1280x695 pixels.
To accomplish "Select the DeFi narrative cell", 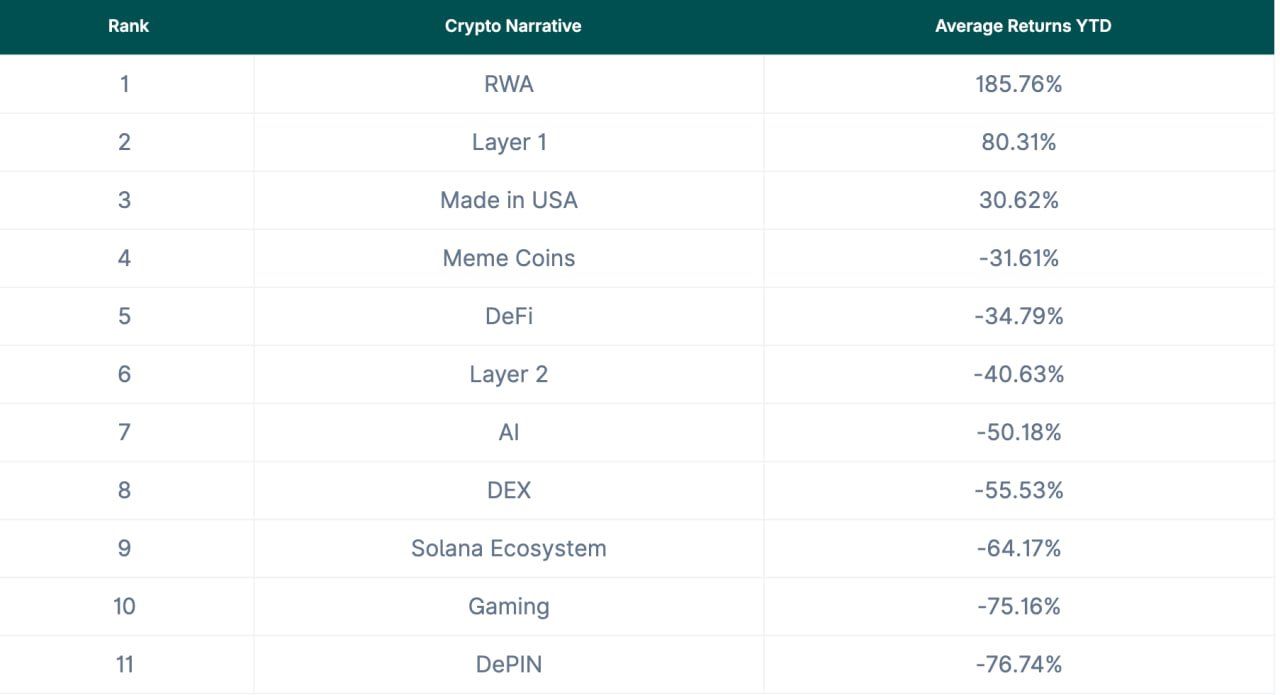I will 509,316.
